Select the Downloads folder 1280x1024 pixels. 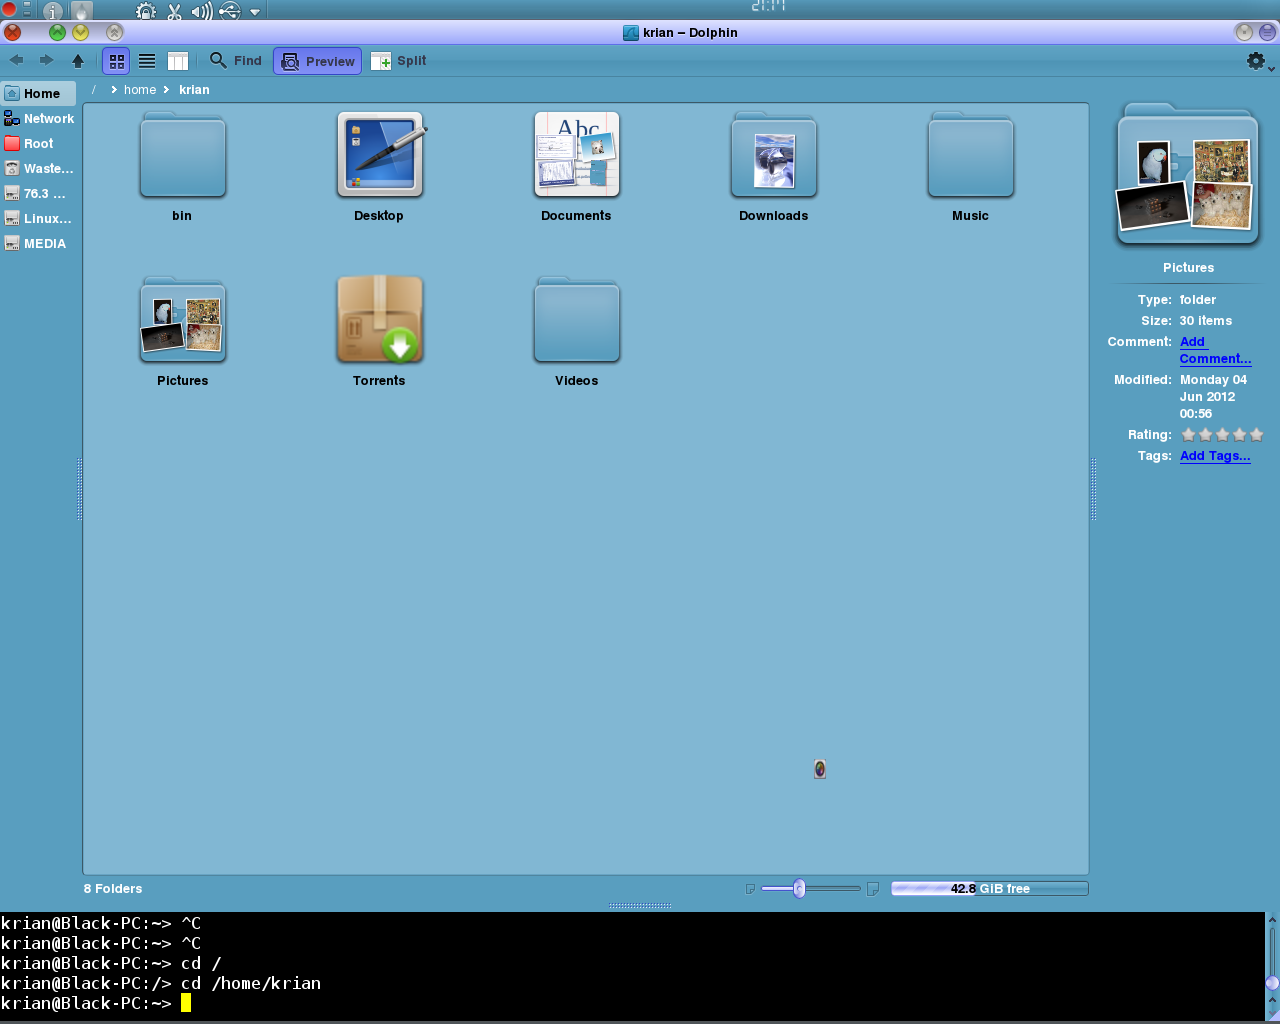773,167
